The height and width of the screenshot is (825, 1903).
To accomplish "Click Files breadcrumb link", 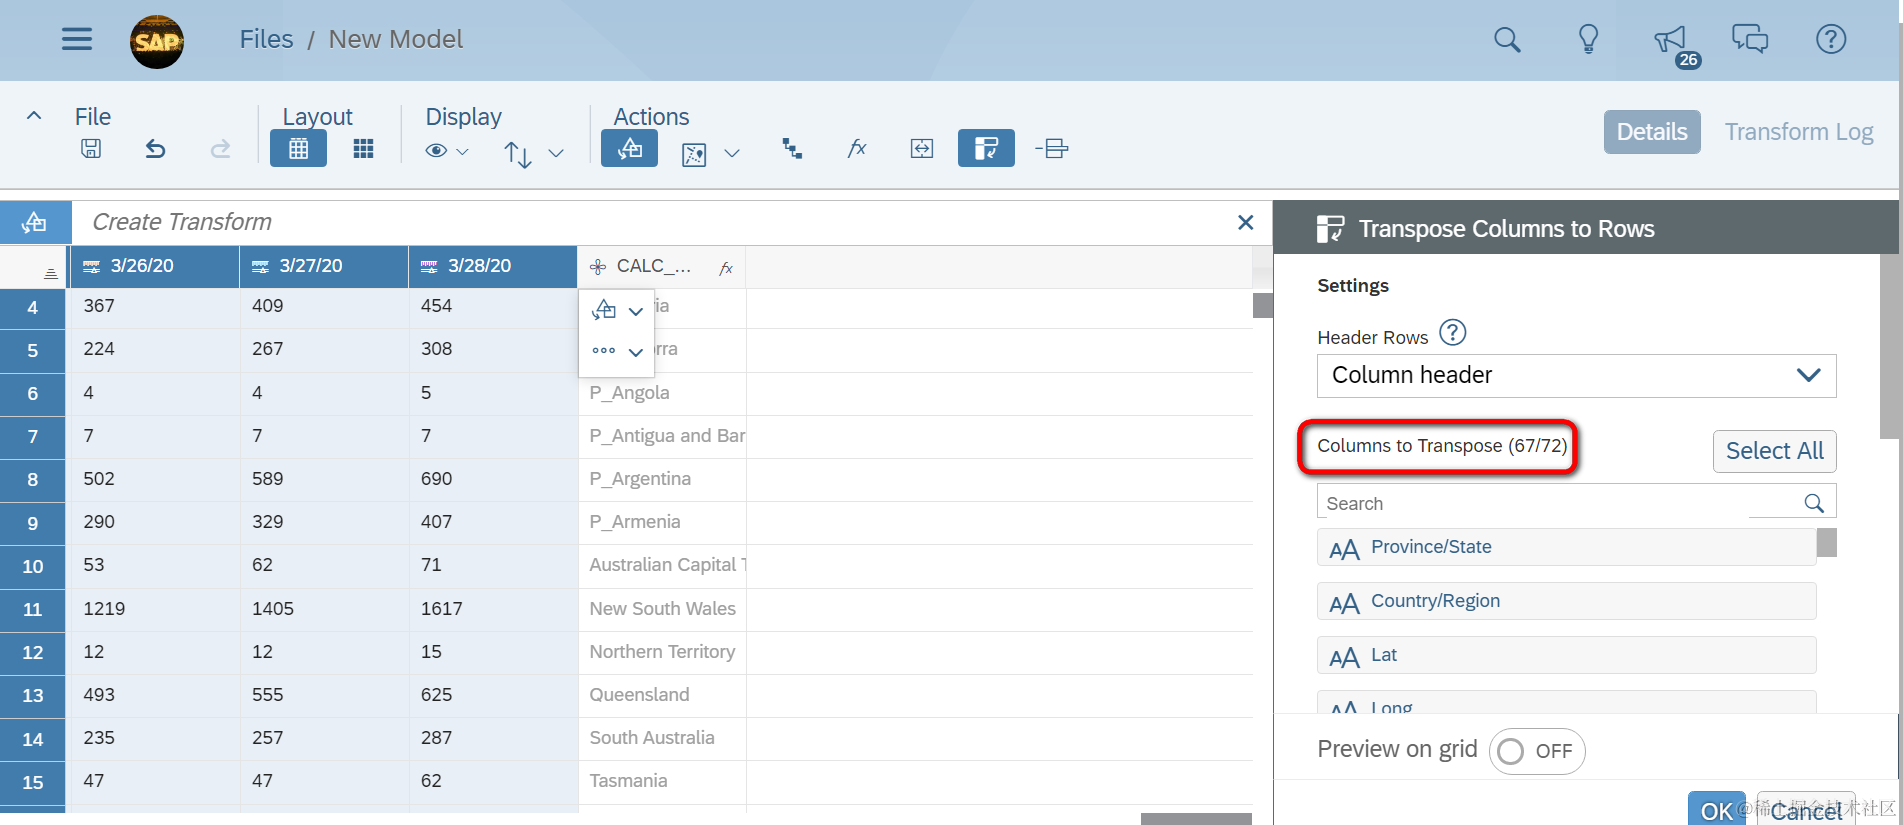I will [x=266, y=39].
